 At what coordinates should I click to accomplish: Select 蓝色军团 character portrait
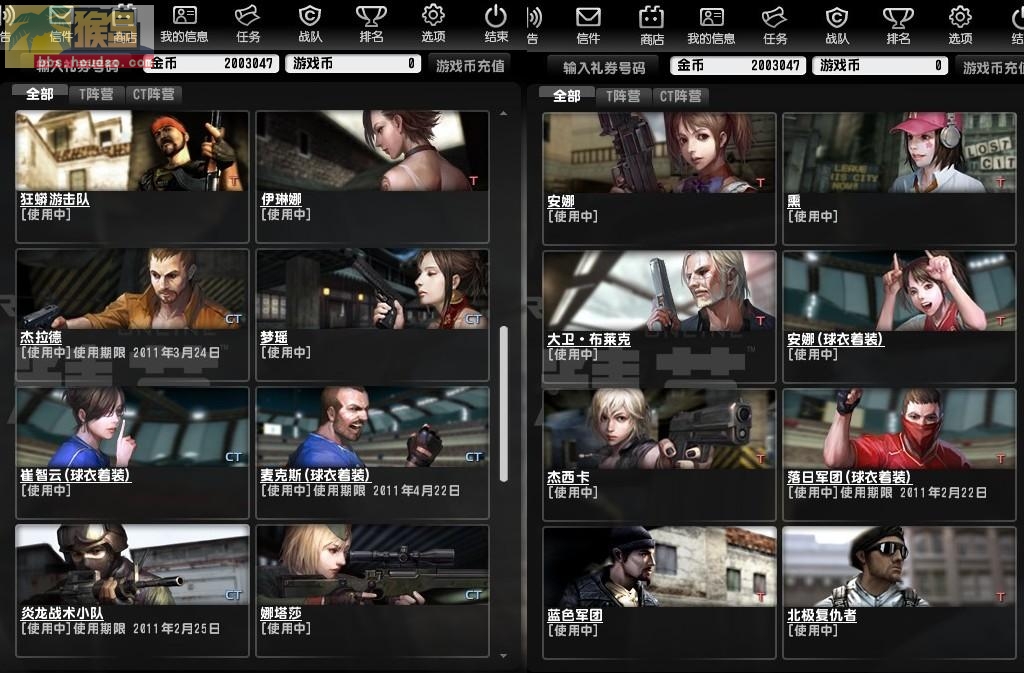coord(660,567)
